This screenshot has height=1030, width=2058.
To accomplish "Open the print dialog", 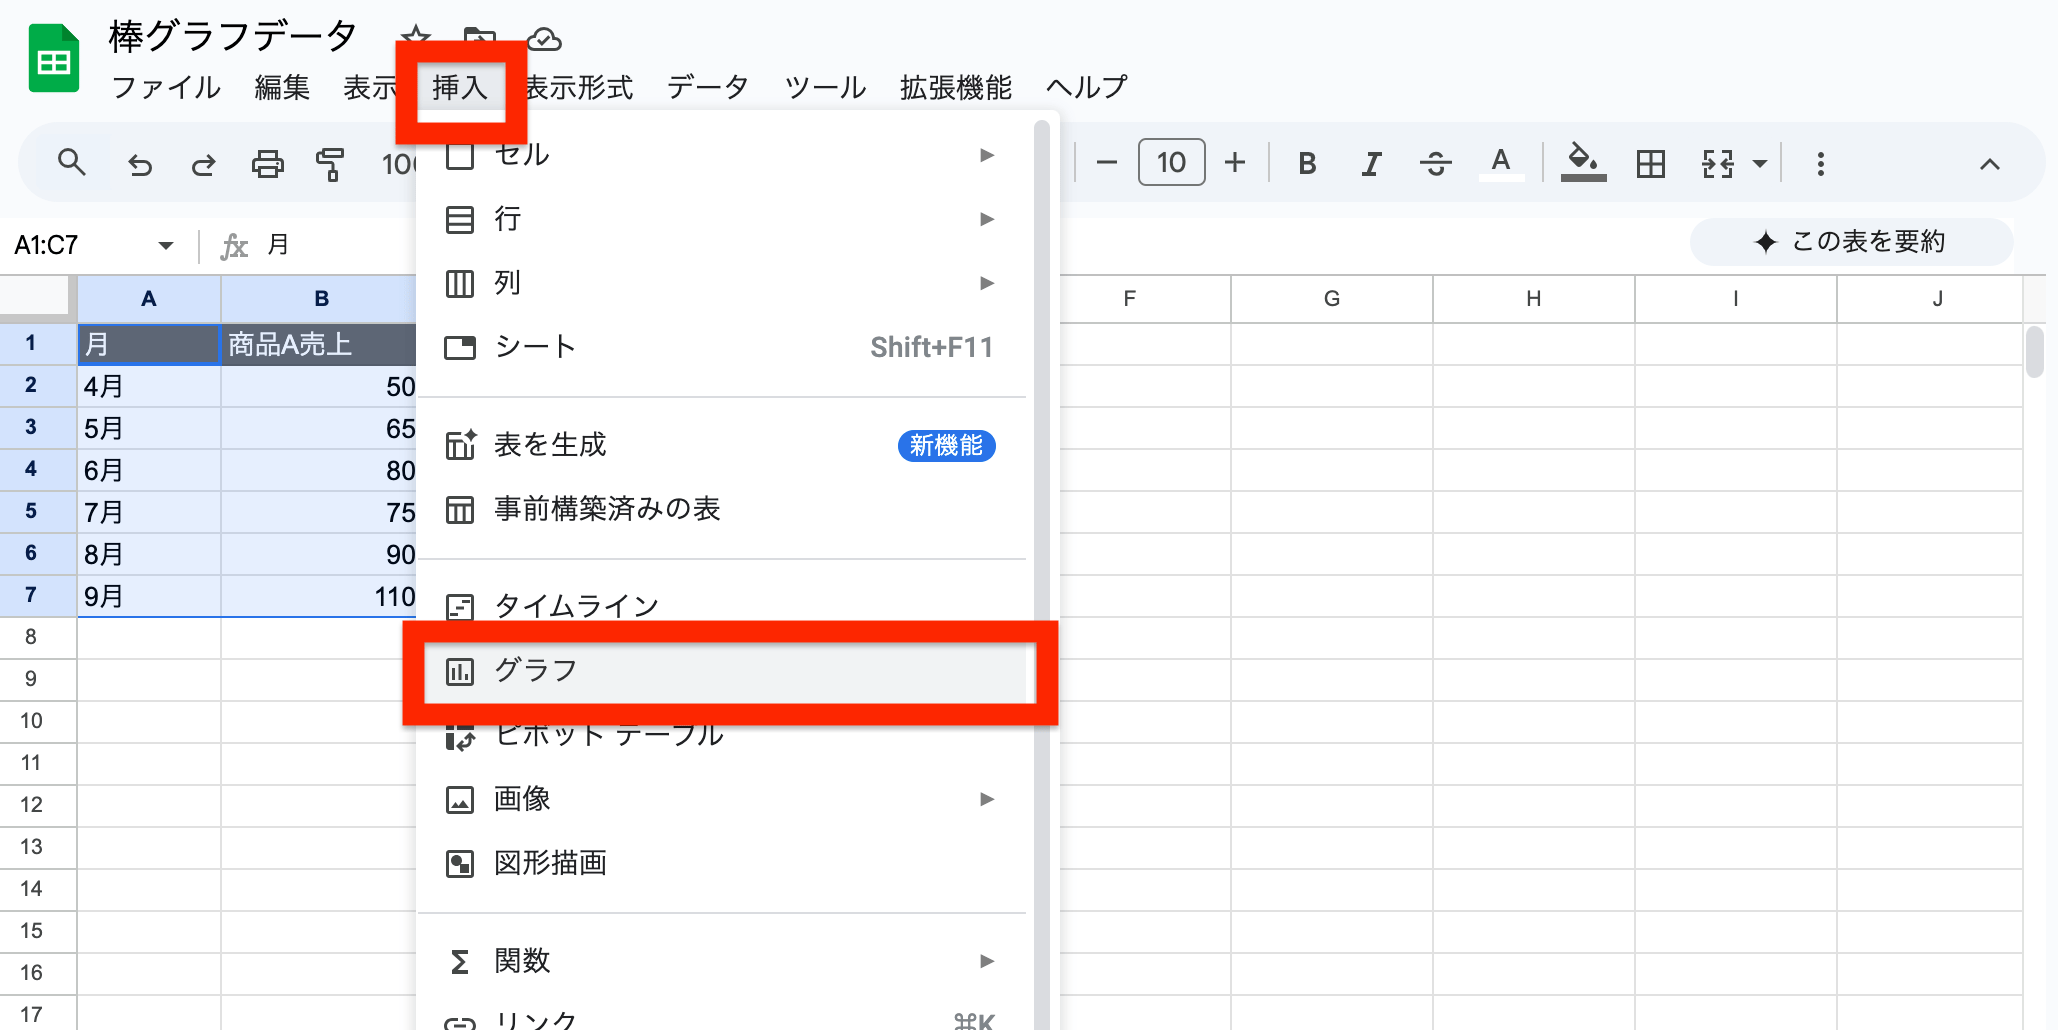I will [x=268, y=162].
